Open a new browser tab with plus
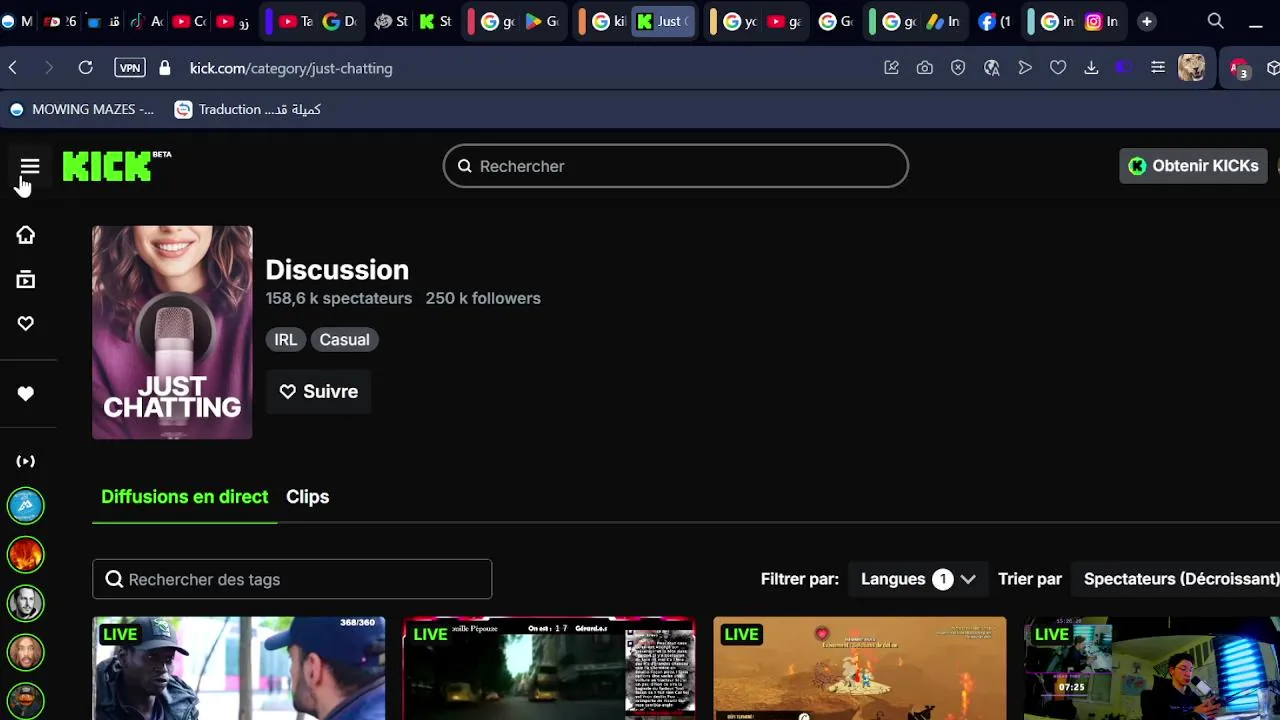 click(x=1147, y=21)
